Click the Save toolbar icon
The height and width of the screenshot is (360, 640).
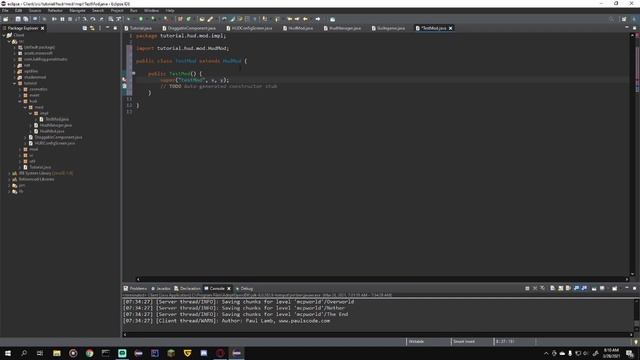(18, 19)
